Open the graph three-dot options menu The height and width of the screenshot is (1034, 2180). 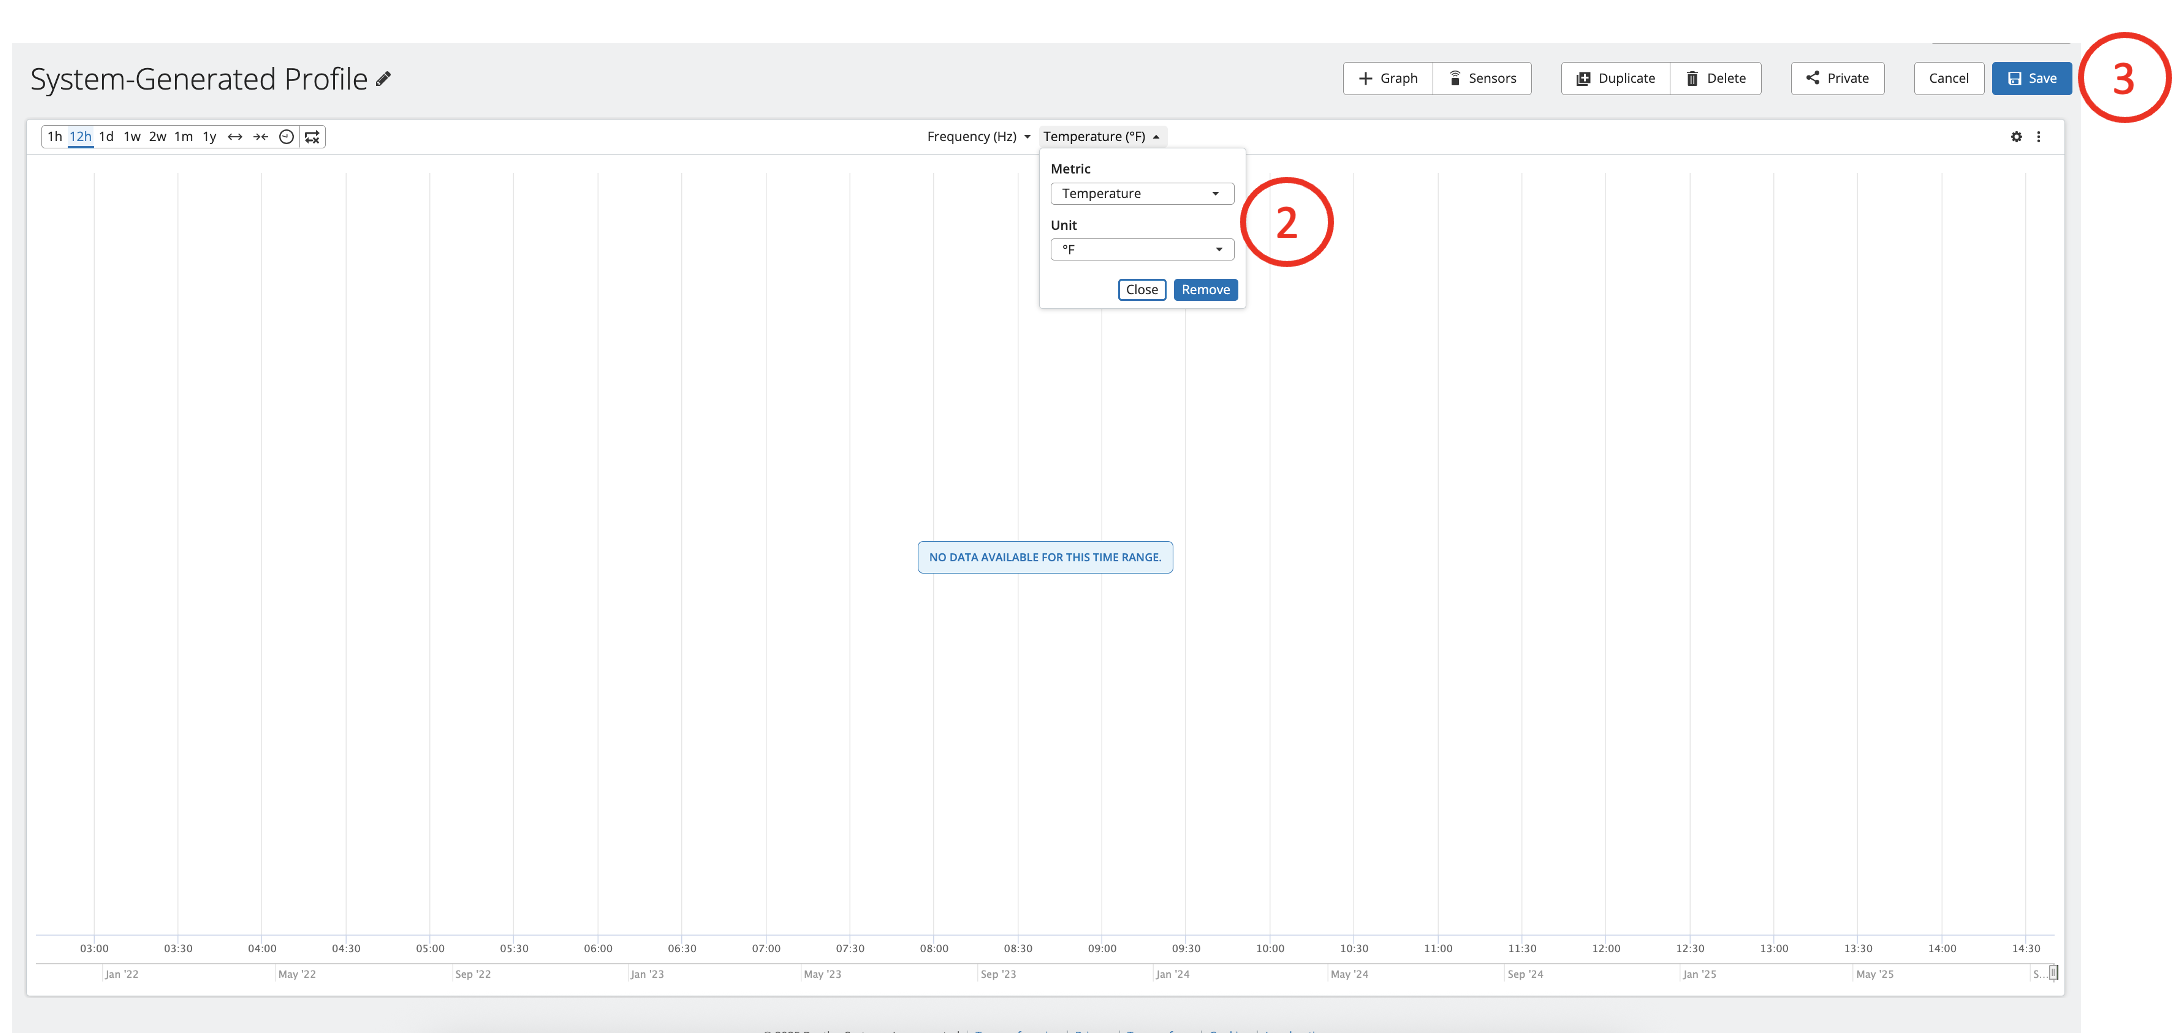(2039, 137)
